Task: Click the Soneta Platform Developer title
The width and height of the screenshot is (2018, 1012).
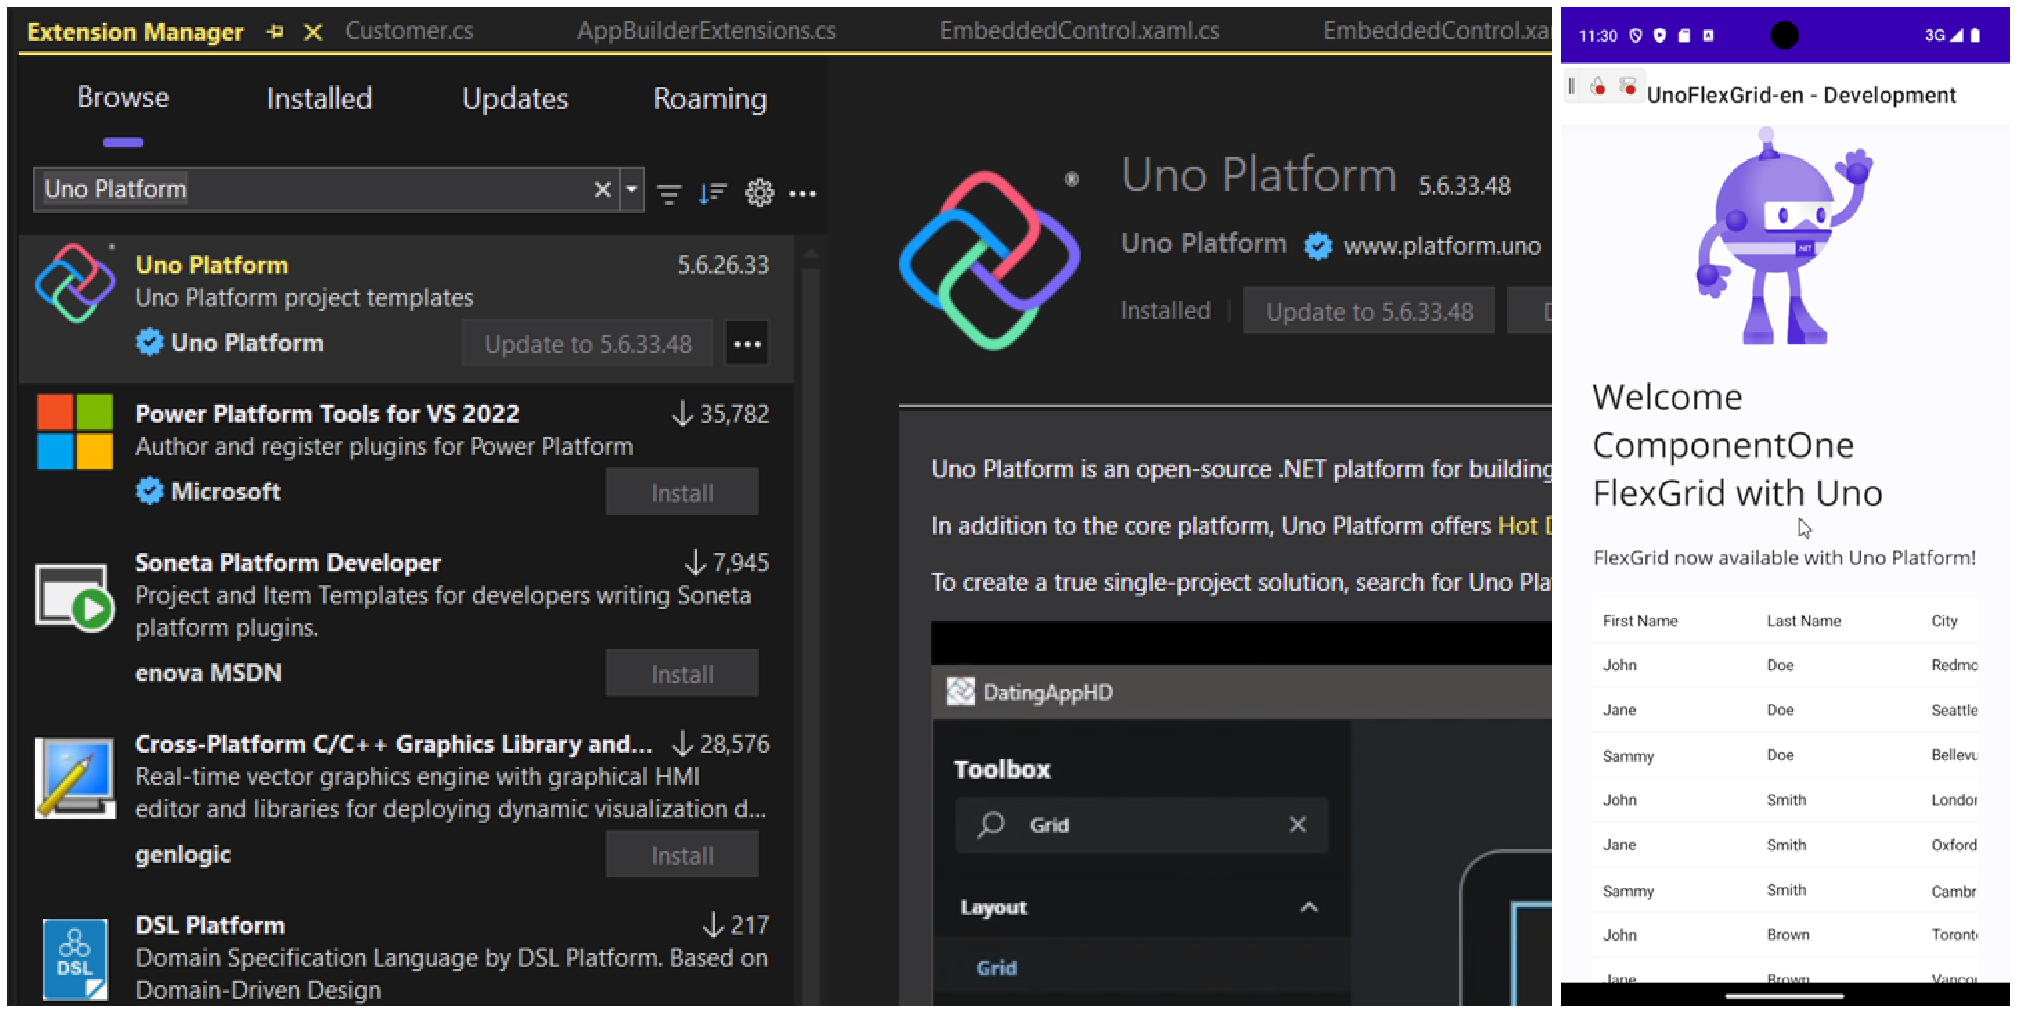Action: [288, 563]
